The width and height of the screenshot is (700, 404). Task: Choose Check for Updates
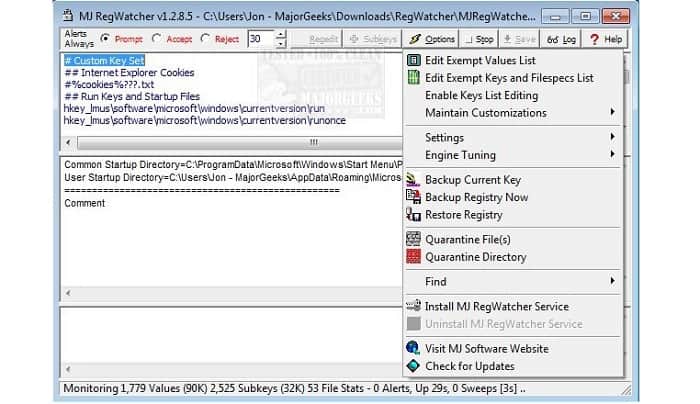[x=513, y=366]
